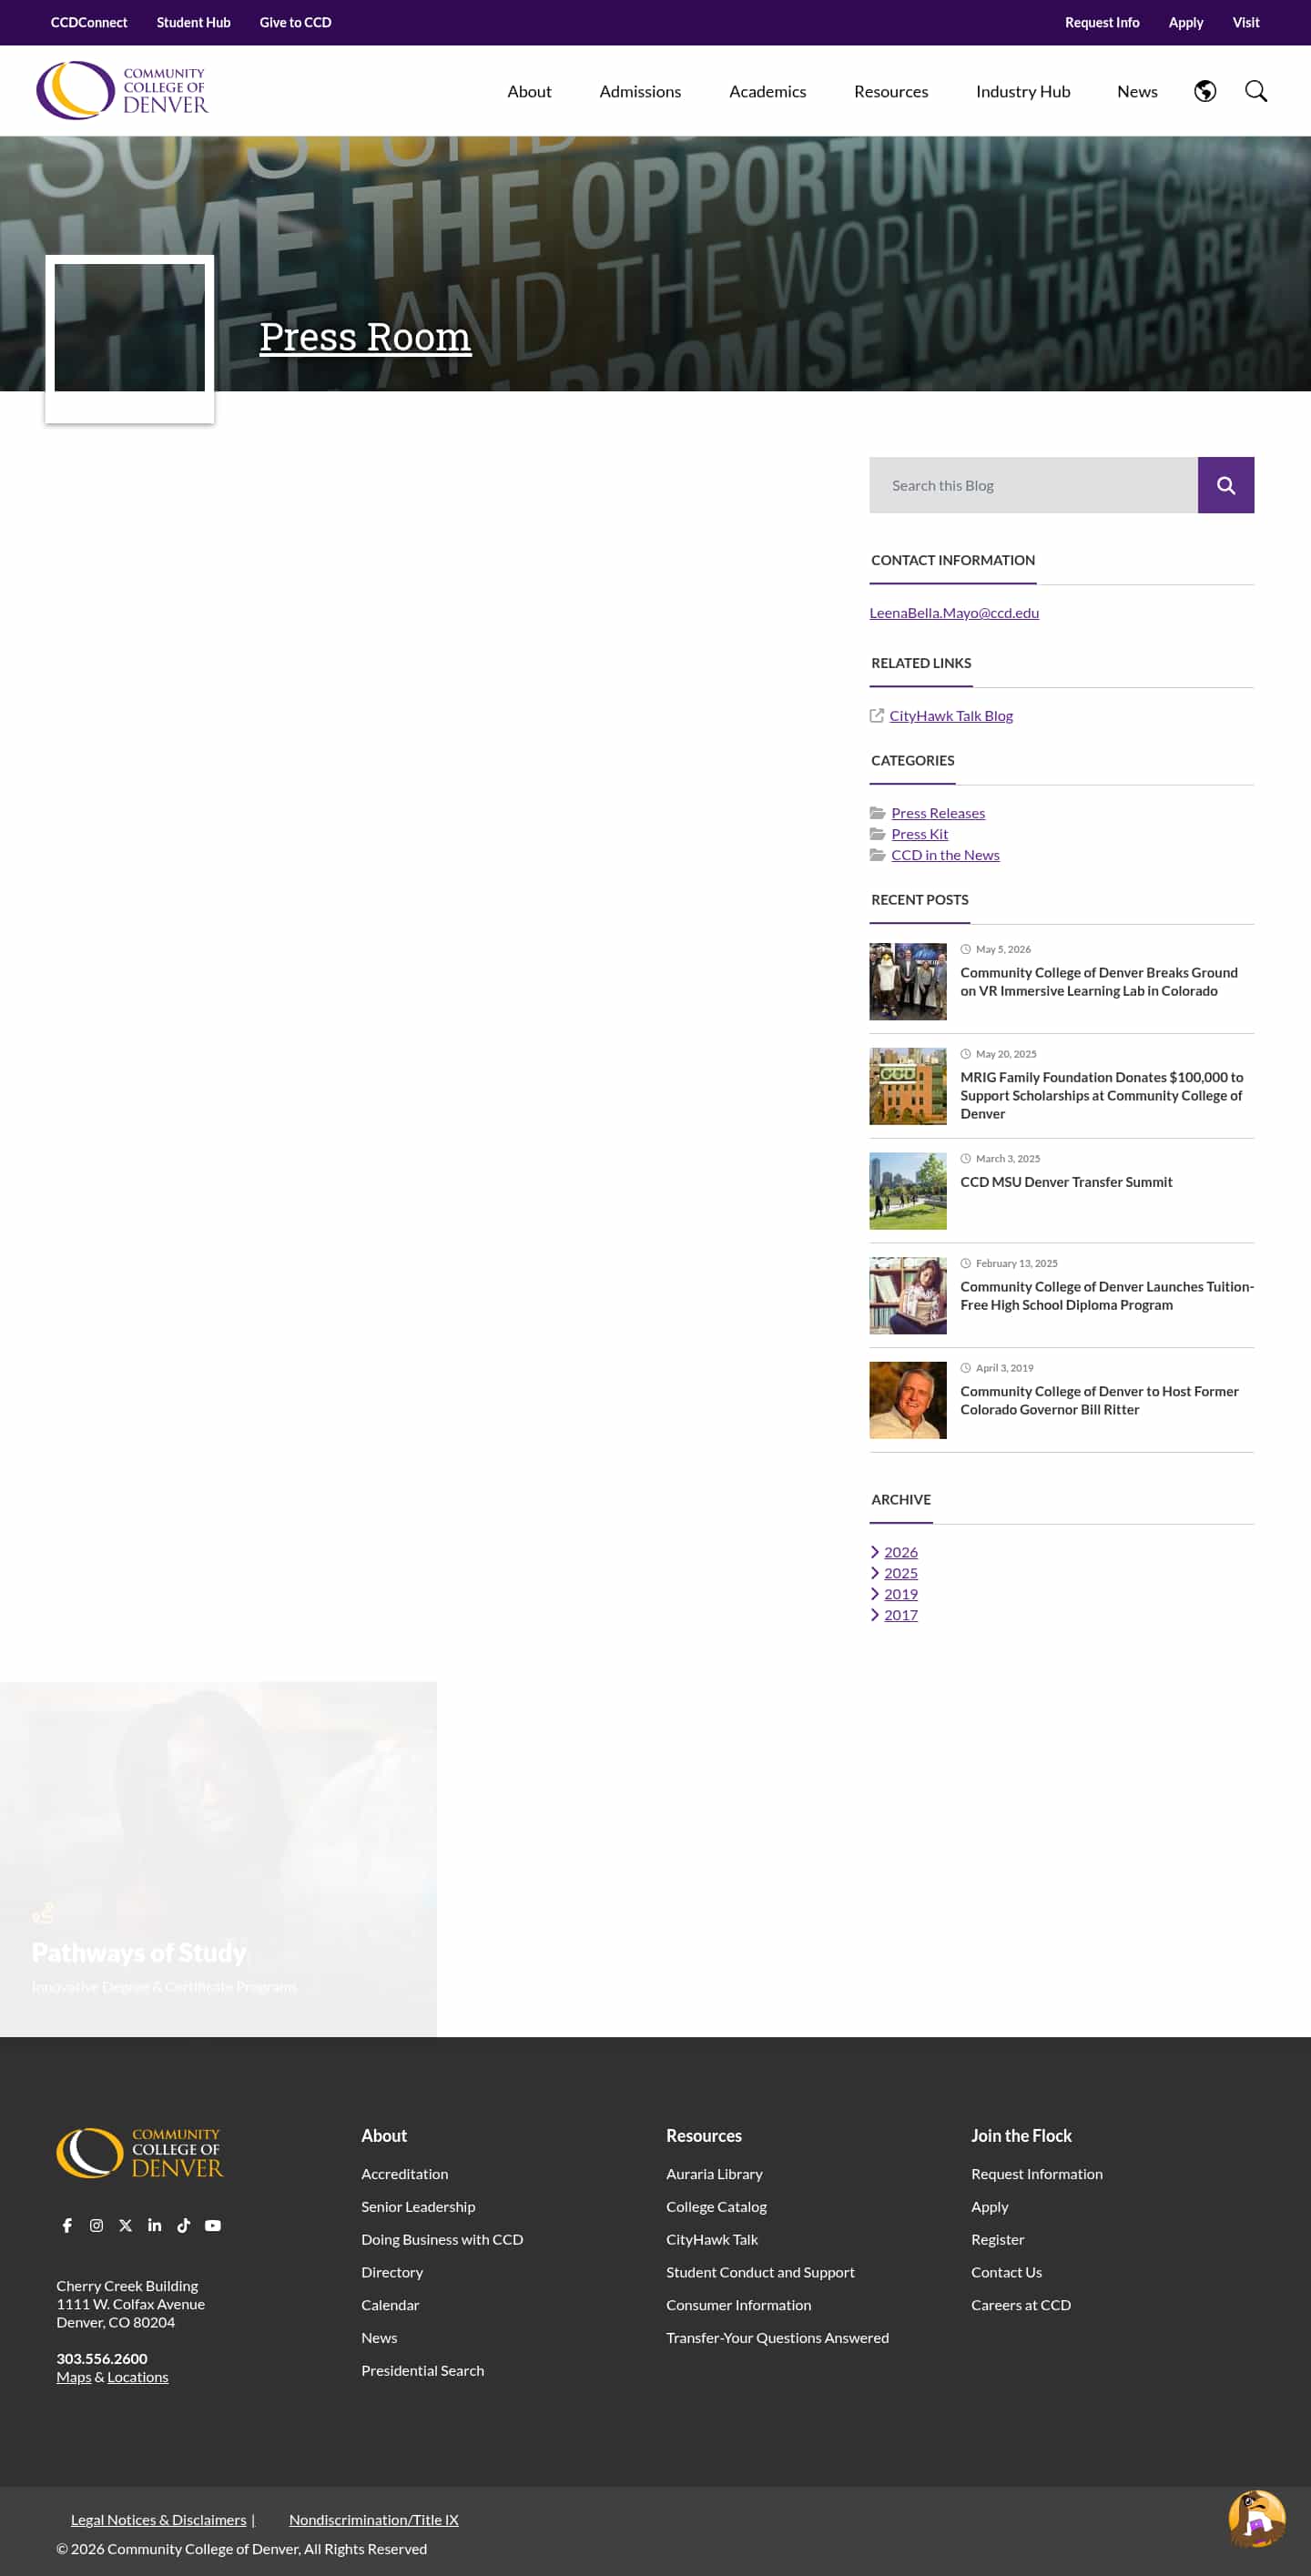
Task: Open the Admissions menu
Action: click(x=640, y=91)
